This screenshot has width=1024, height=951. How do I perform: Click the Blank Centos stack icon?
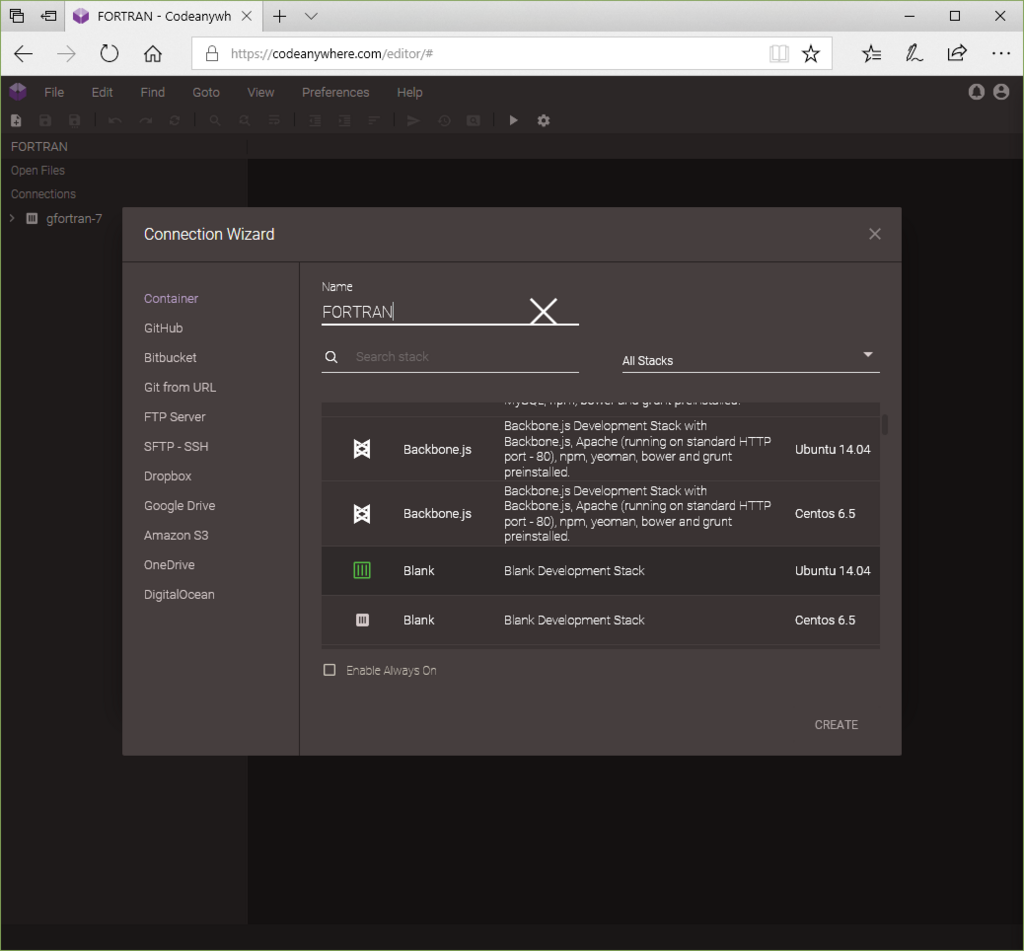(x=362, y=620)
